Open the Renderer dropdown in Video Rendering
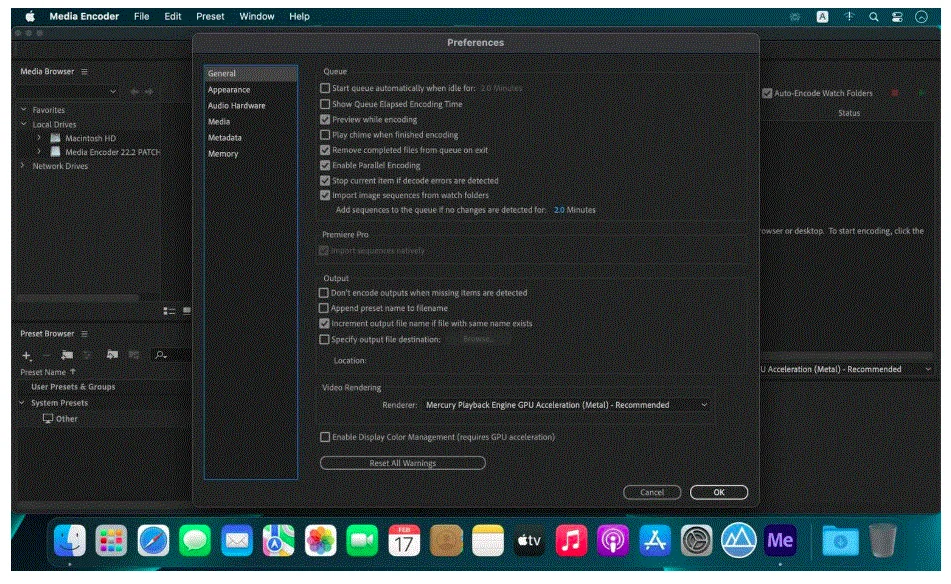The width and height of the screenshot is (951, 584). 566,405
